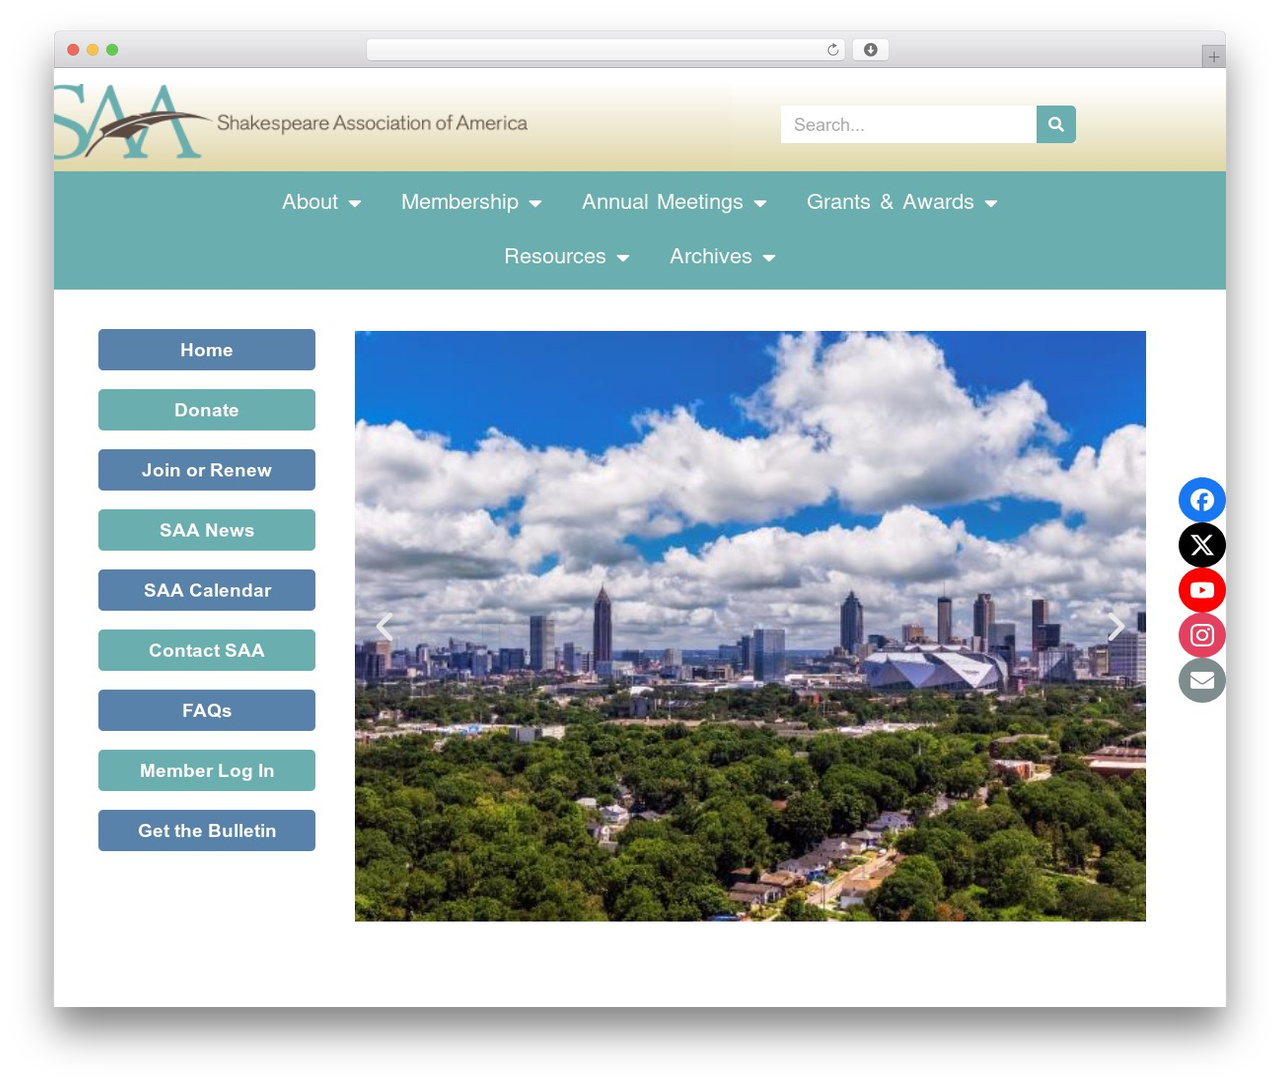Click the Donate button
The image size is (1280, 1084).
point(207,410)
